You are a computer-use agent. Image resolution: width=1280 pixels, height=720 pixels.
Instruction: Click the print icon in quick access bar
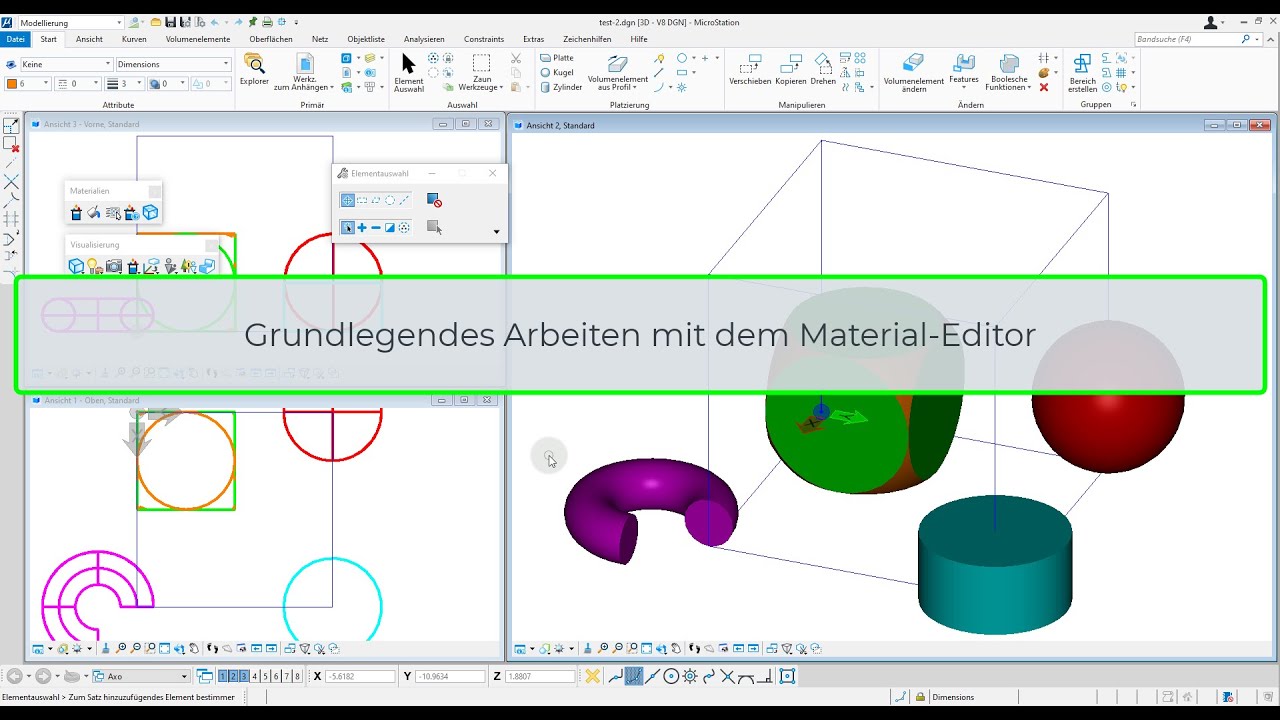pos(267,22)
